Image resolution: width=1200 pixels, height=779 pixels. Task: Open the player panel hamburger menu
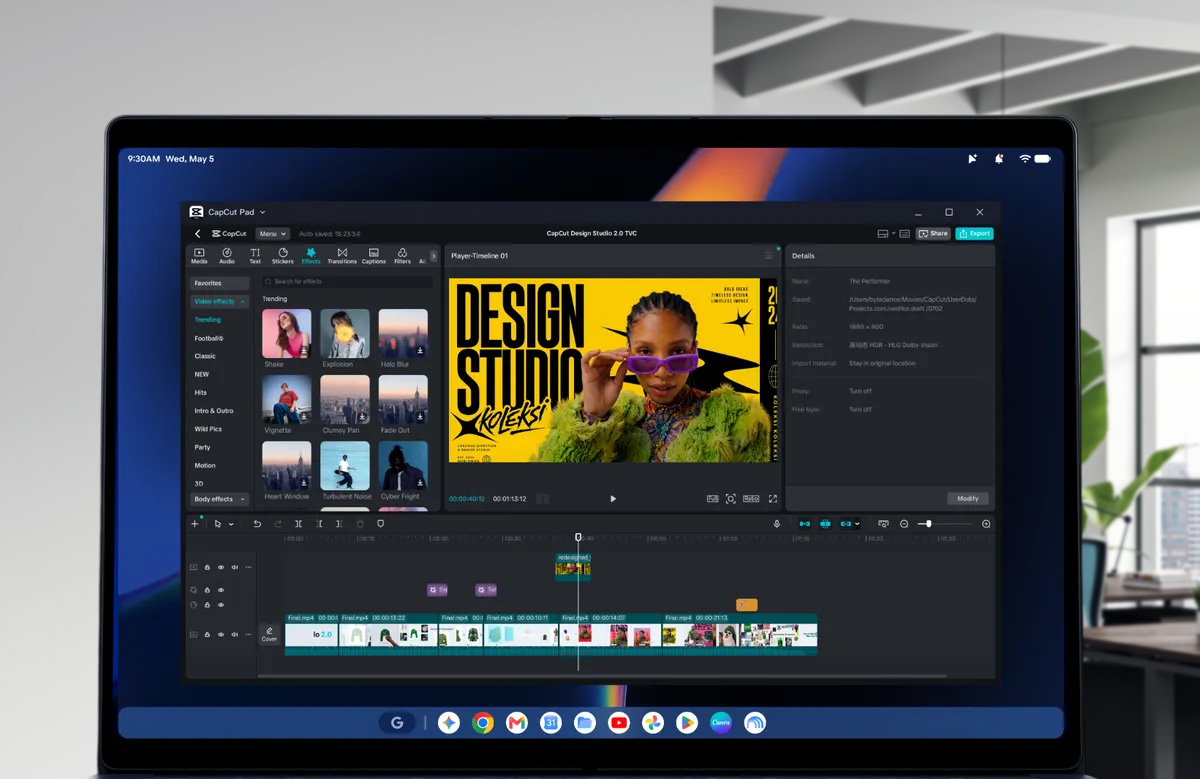769,256
